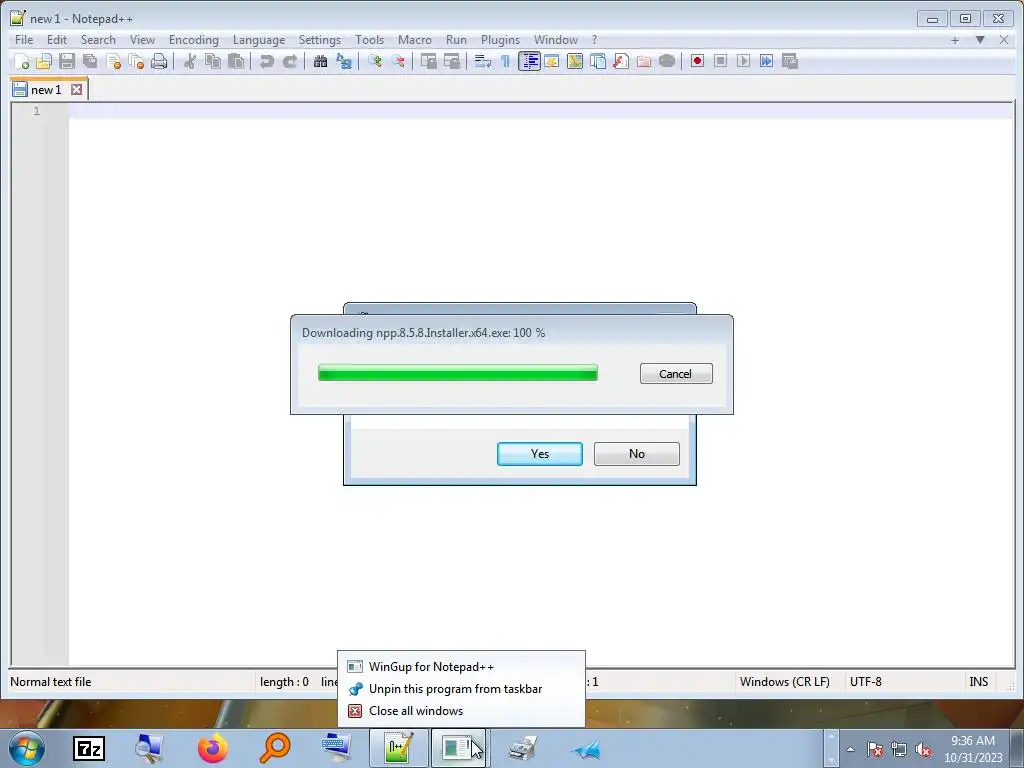Click the plus button beside the menu bar
The height and width of the screenshot is (768, 1024).
pyautogui.click(x=955, y=40)
